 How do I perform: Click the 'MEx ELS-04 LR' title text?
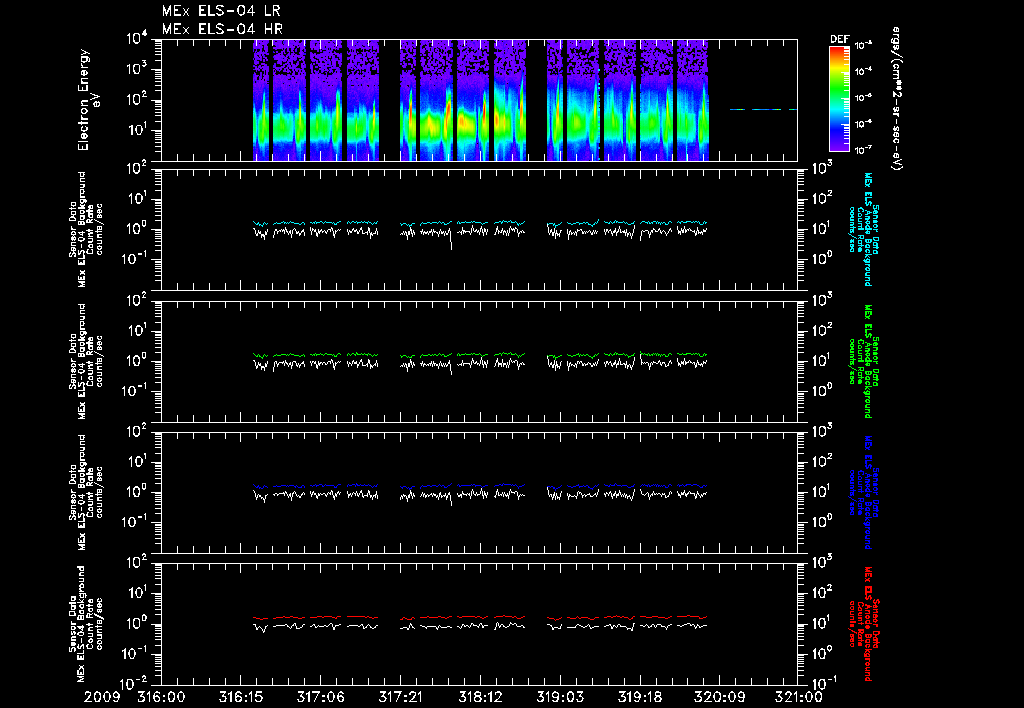(221, 11)
